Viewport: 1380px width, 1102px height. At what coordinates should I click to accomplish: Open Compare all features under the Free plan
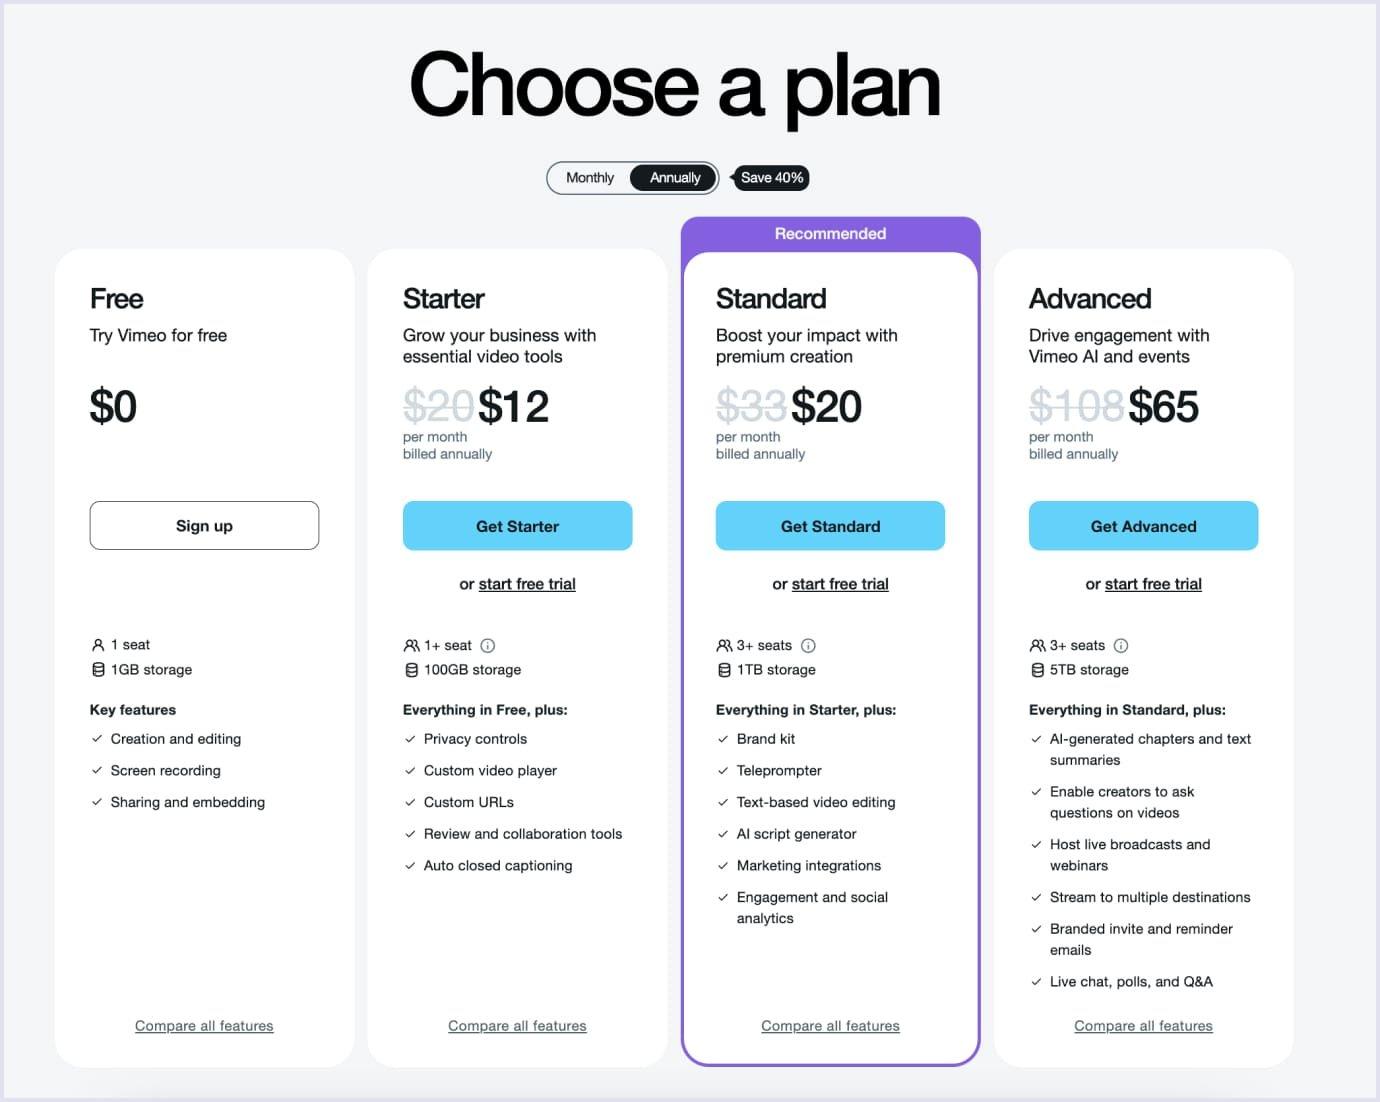[x=204, y=1025]
